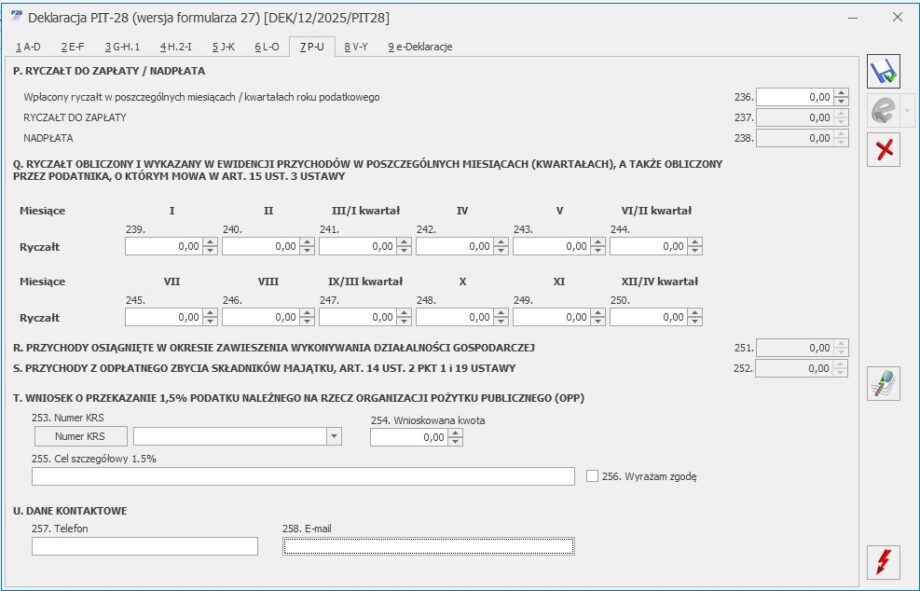This screenshot has width=920, height=591.
Task: Adjust Wnioskowana kwota 254 spinner arrows
Action: tap(456, 438)
